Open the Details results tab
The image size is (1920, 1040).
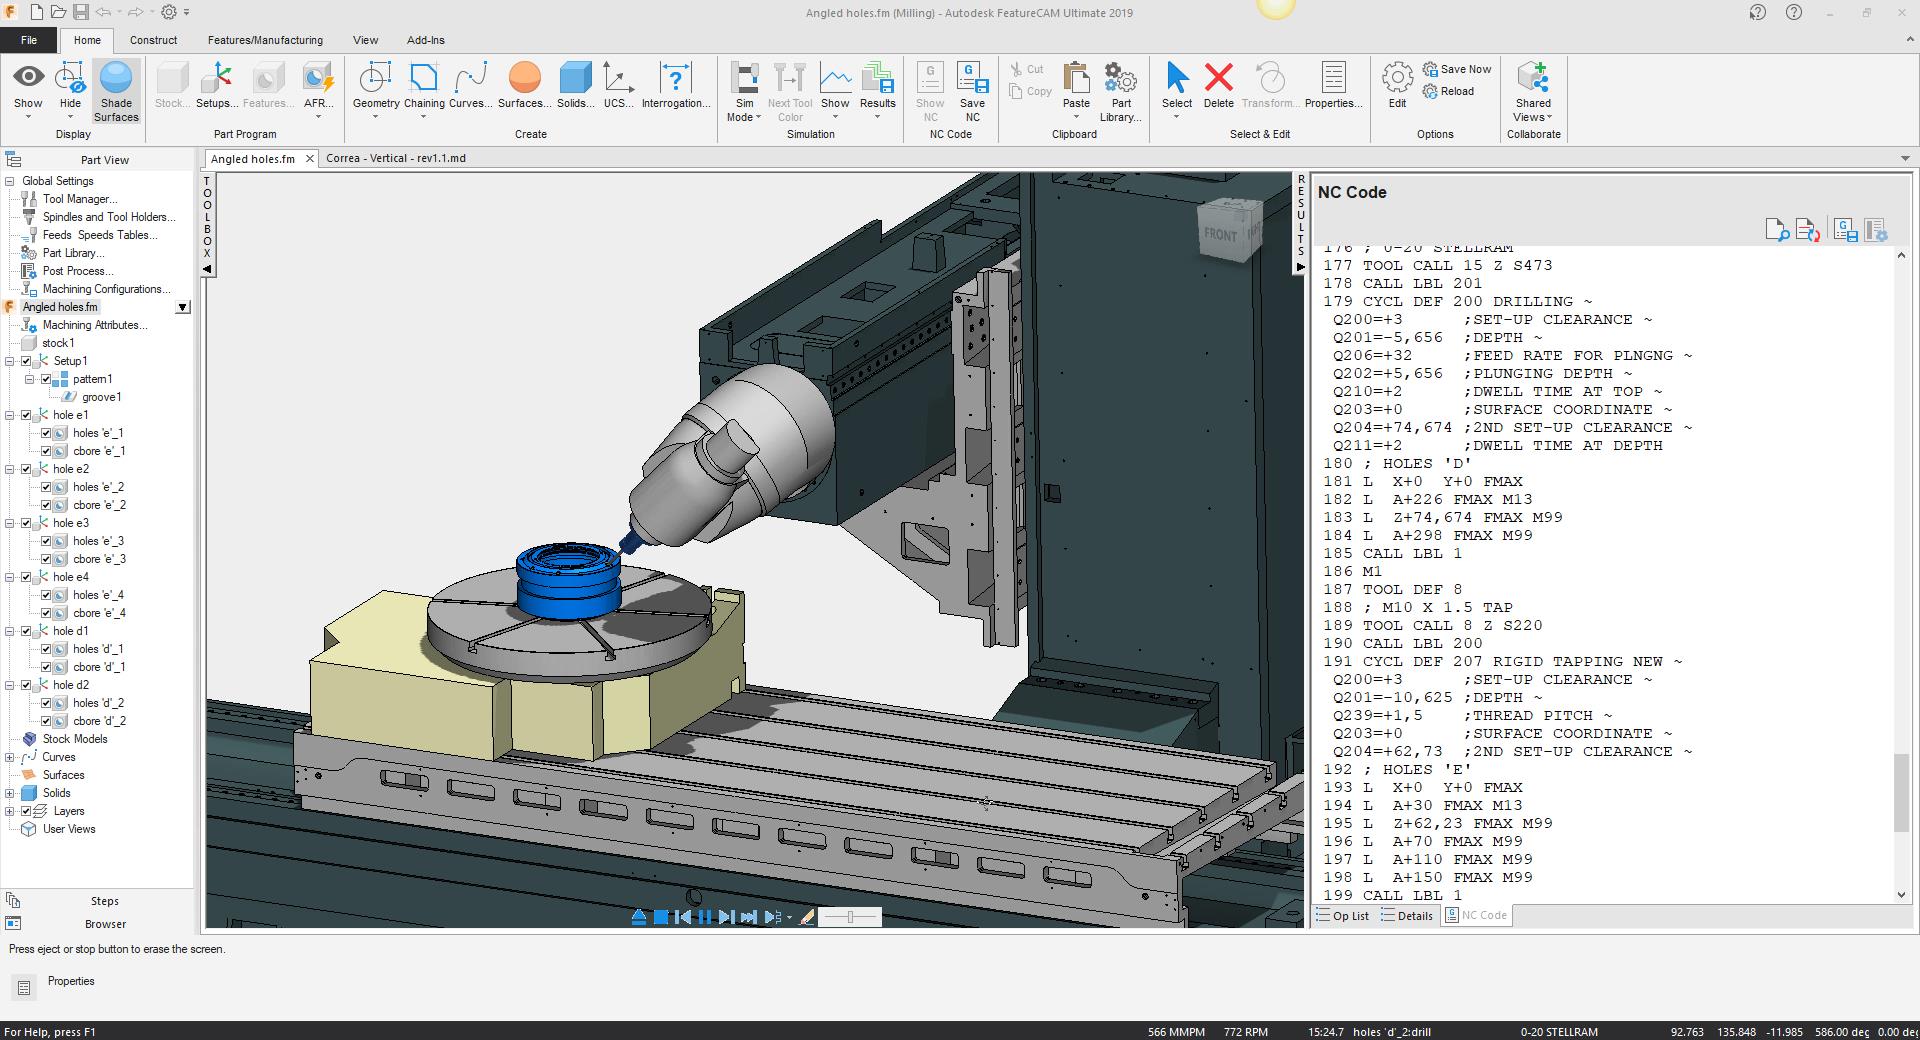[x=1407, y=916]
